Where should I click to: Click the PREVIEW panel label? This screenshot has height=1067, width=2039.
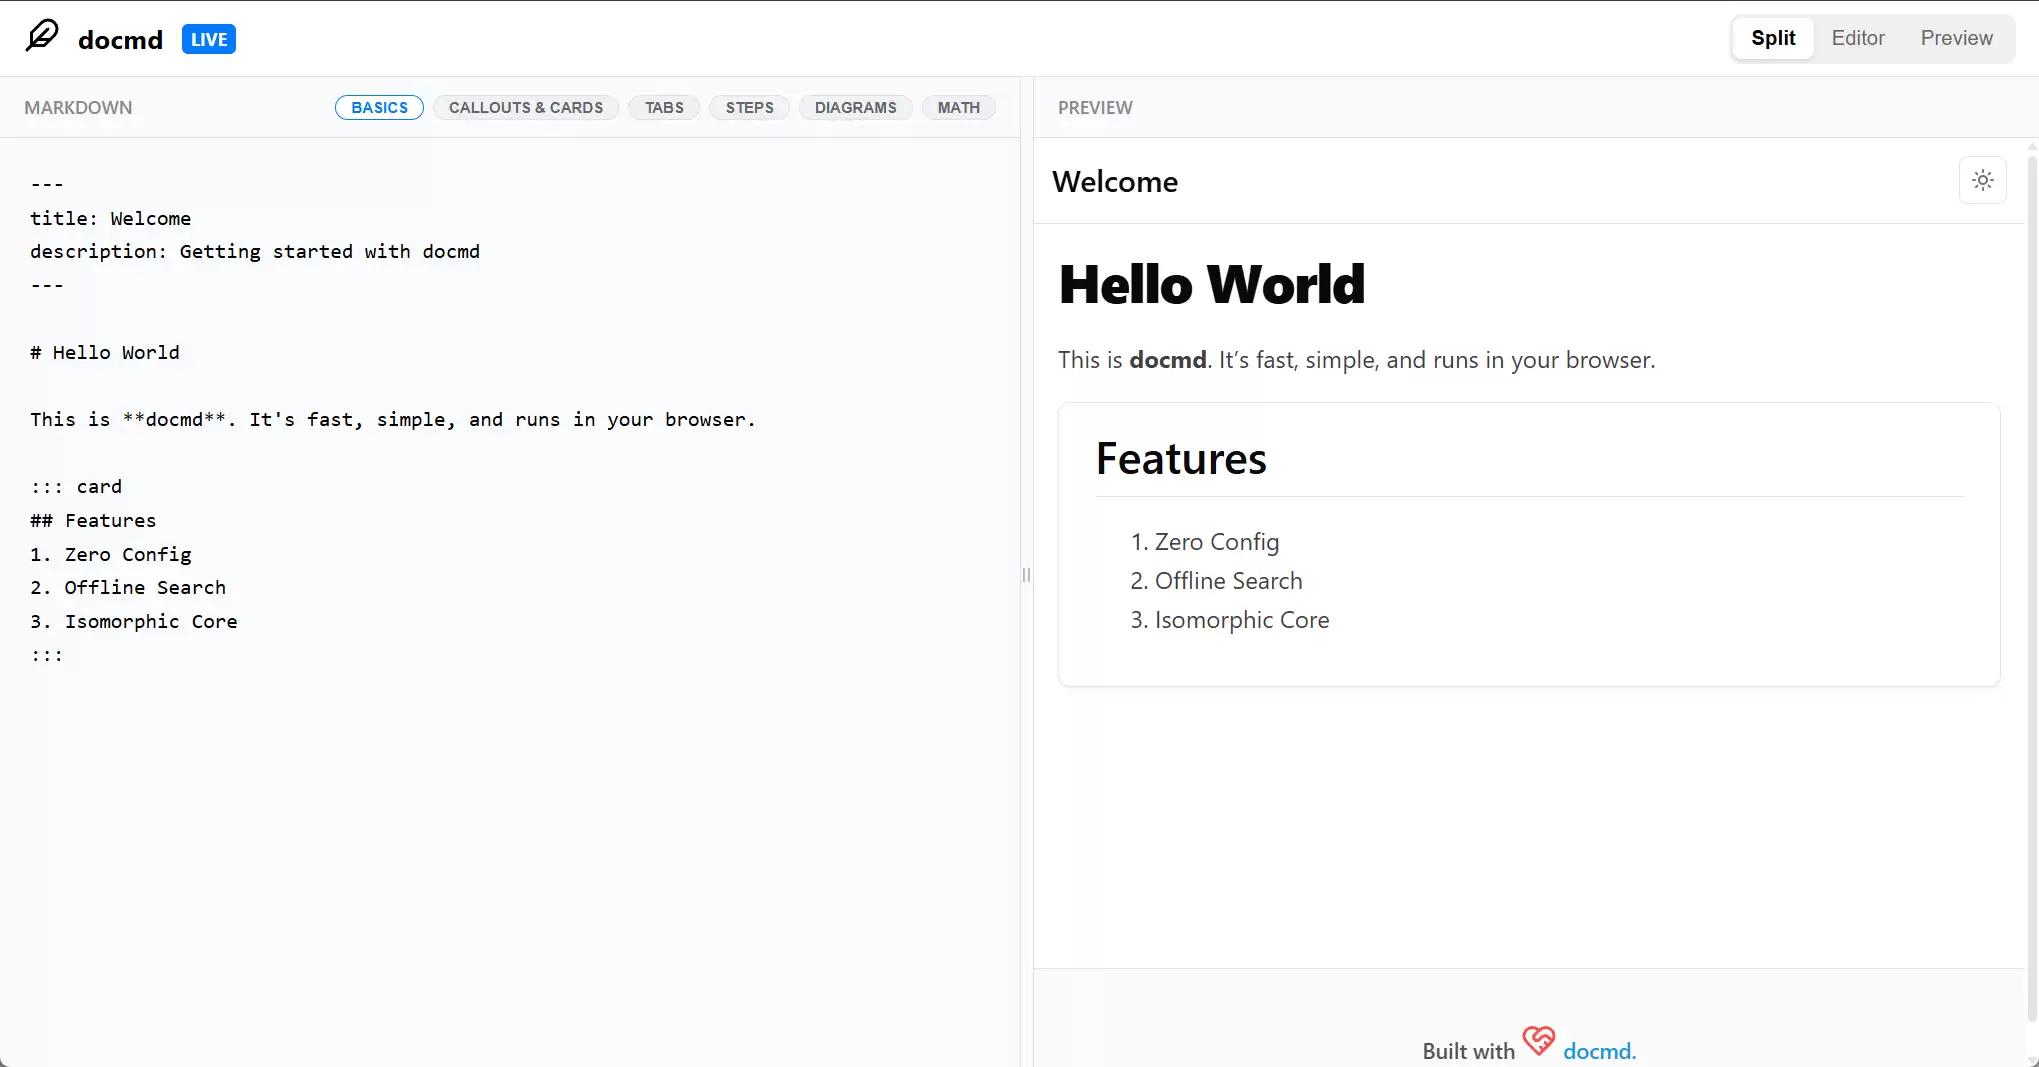click(x=1095, y=107)
